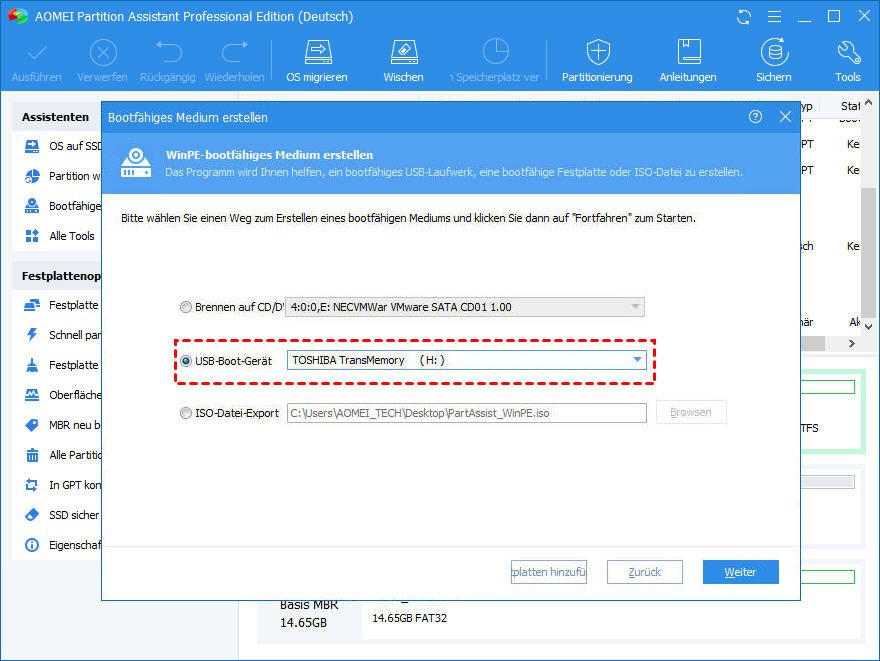The width and height of the screenshot is (880, 661).
Task: Click the Partition wizard pie icon
Action: pos(33,176)
